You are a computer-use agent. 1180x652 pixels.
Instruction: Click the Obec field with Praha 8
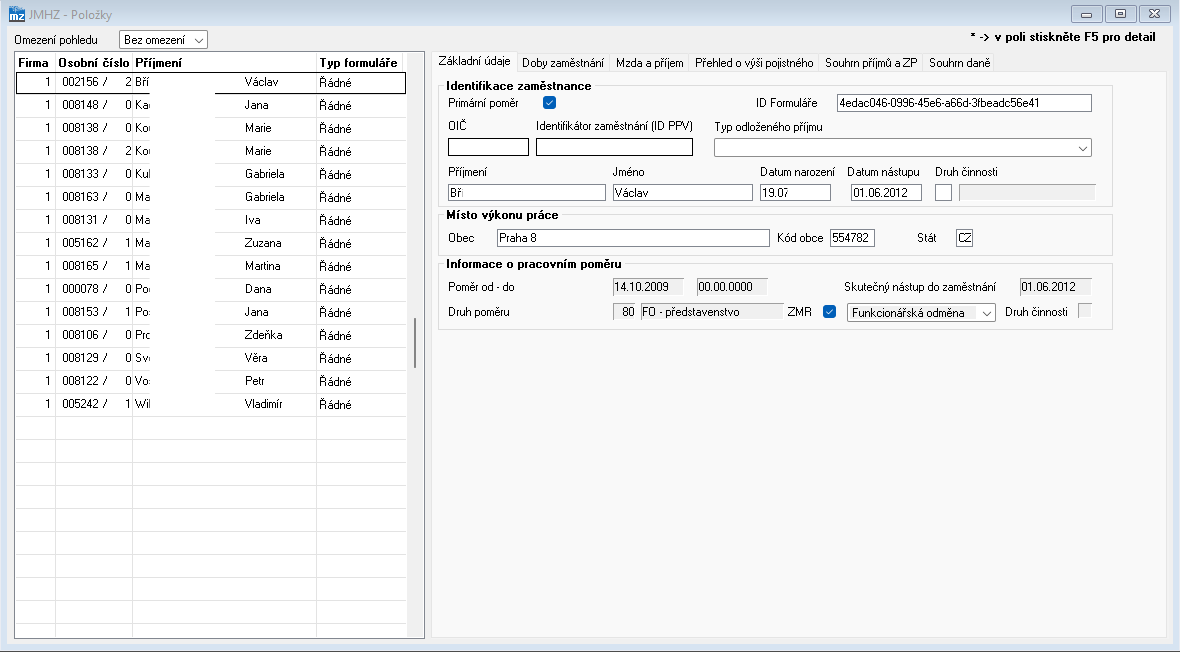tap(634, 238)
